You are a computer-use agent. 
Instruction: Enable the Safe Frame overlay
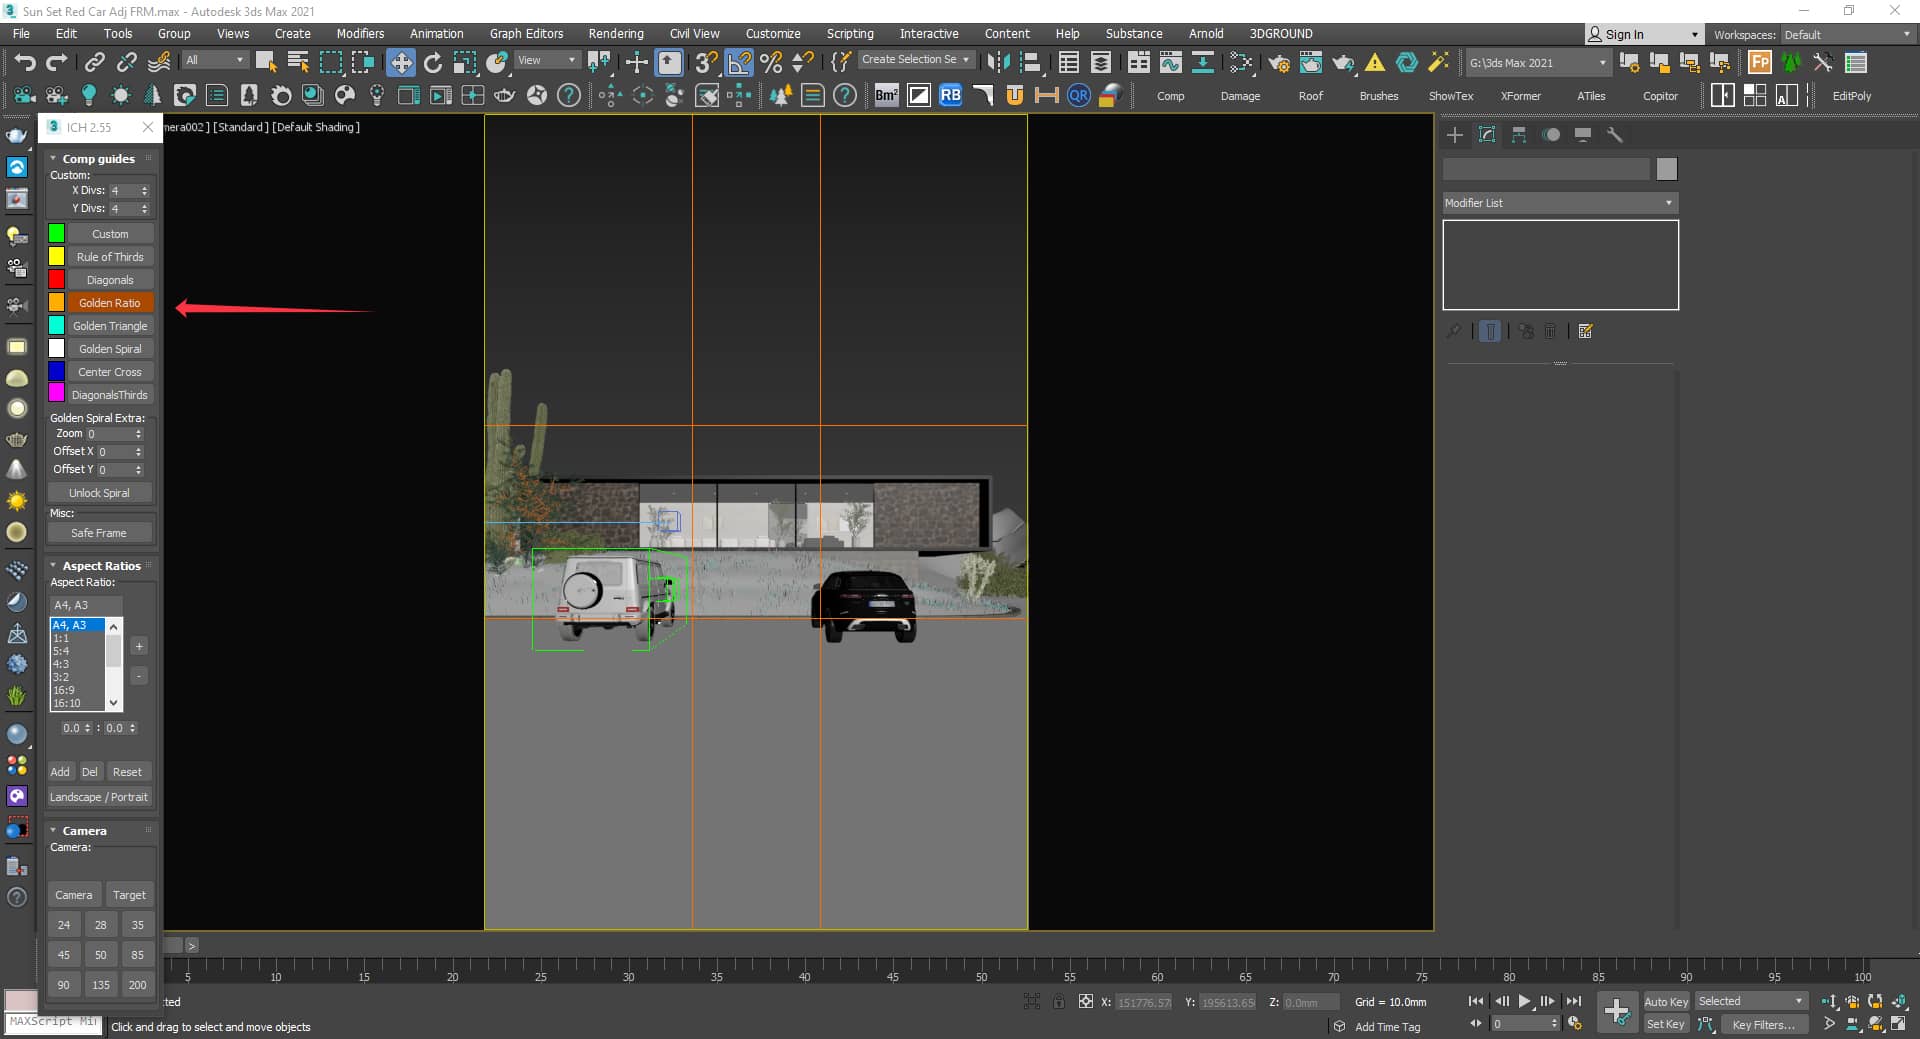(99, 533)
